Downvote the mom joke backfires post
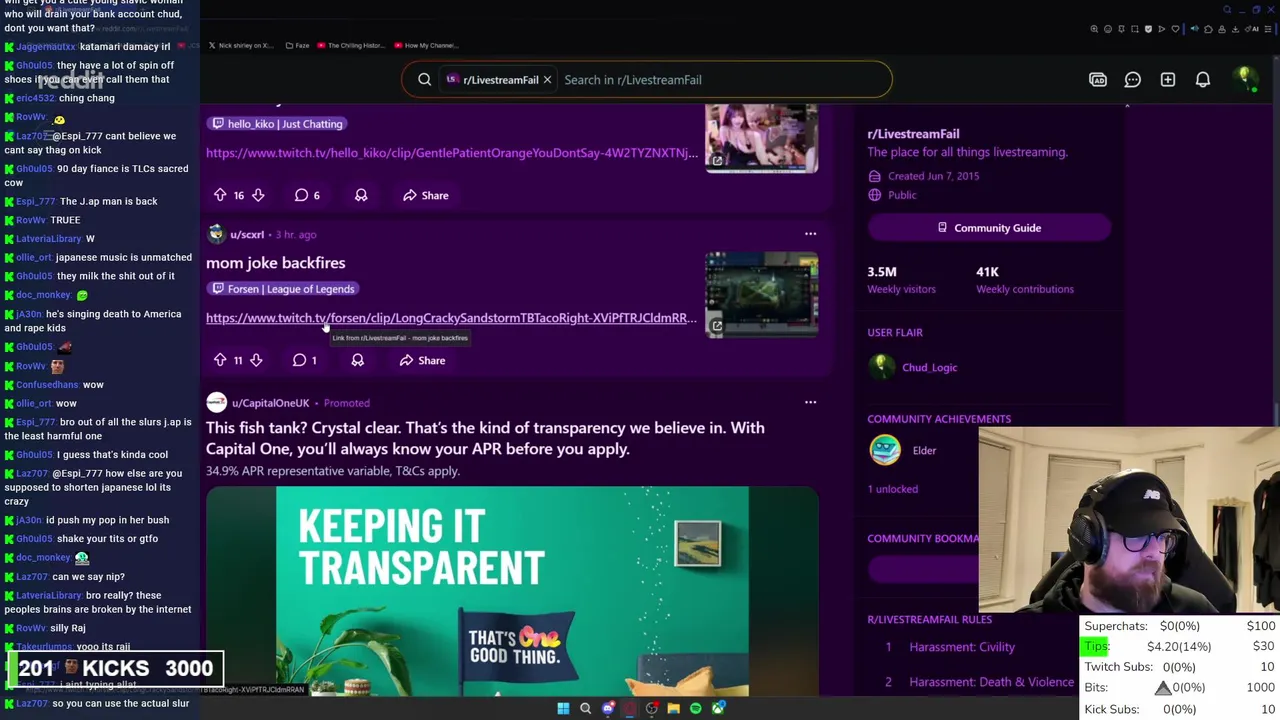The image size is (1280, 720). 256,360
